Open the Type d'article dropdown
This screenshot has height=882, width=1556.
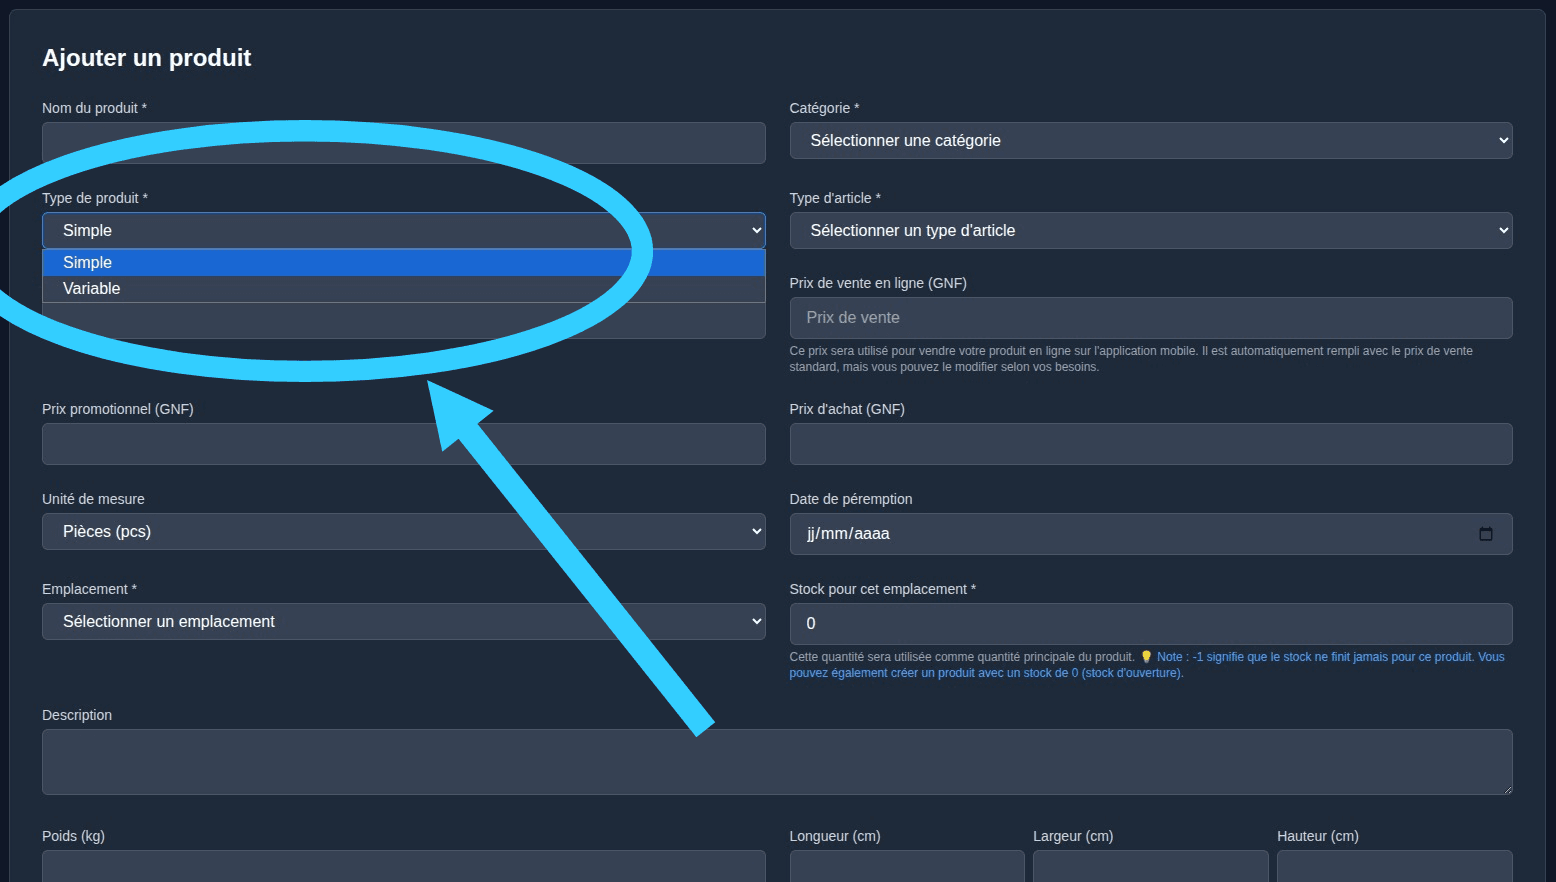[x=1150, y=230]
